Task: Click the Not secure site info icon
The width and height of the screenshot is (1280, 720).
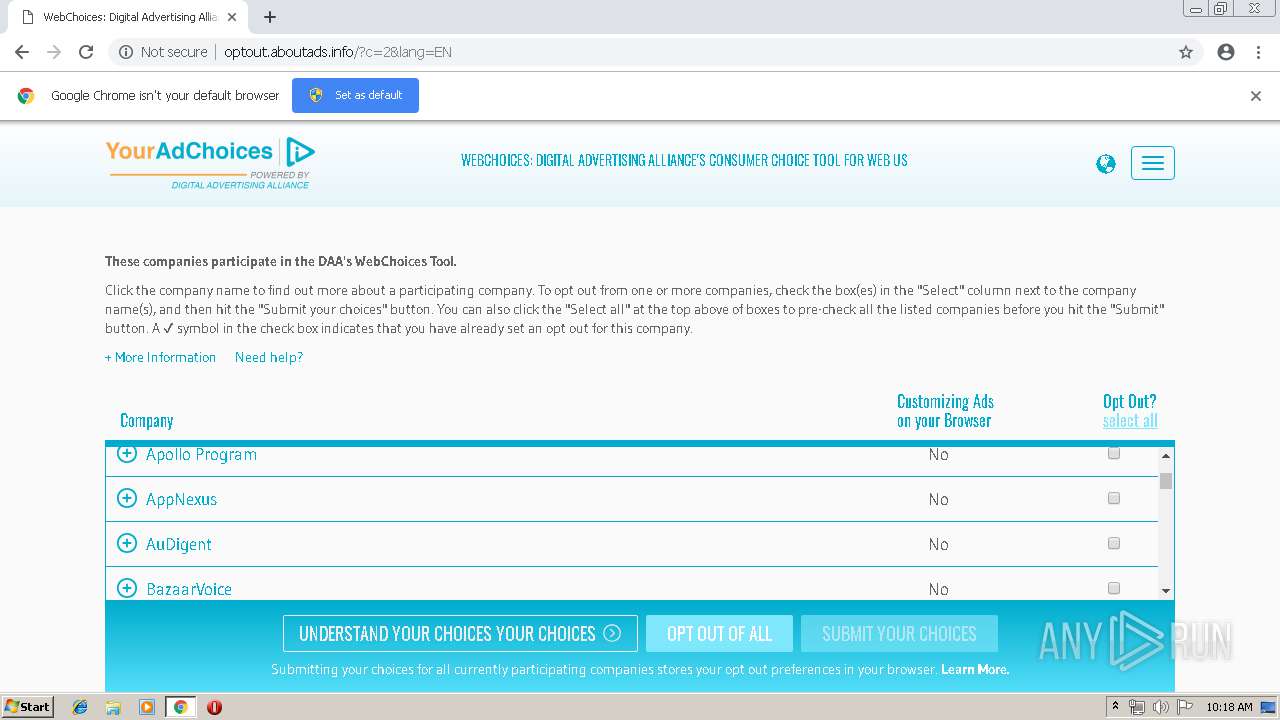Action: (126, 52)
